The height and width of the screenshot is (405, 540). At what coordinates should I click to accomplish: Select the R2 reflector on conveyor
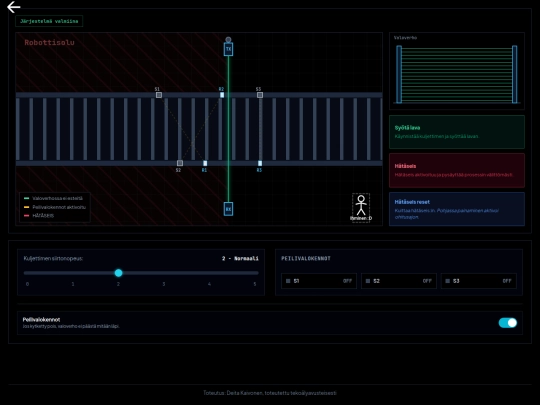[x=222, y=95]
